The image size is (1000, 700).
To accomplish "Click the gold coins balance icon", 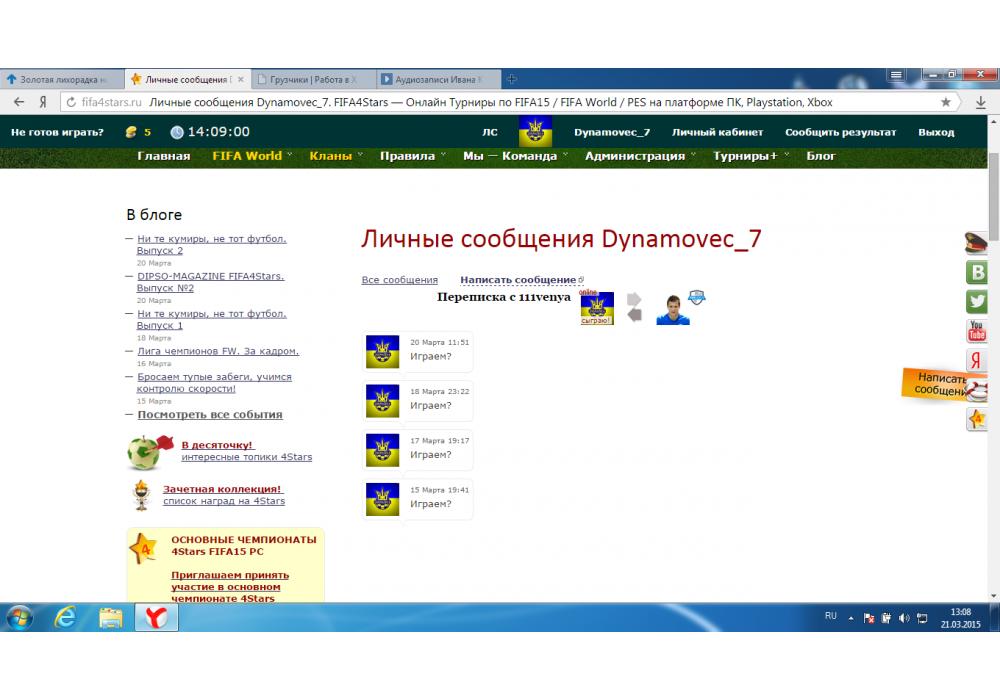I will coord(131,132).
